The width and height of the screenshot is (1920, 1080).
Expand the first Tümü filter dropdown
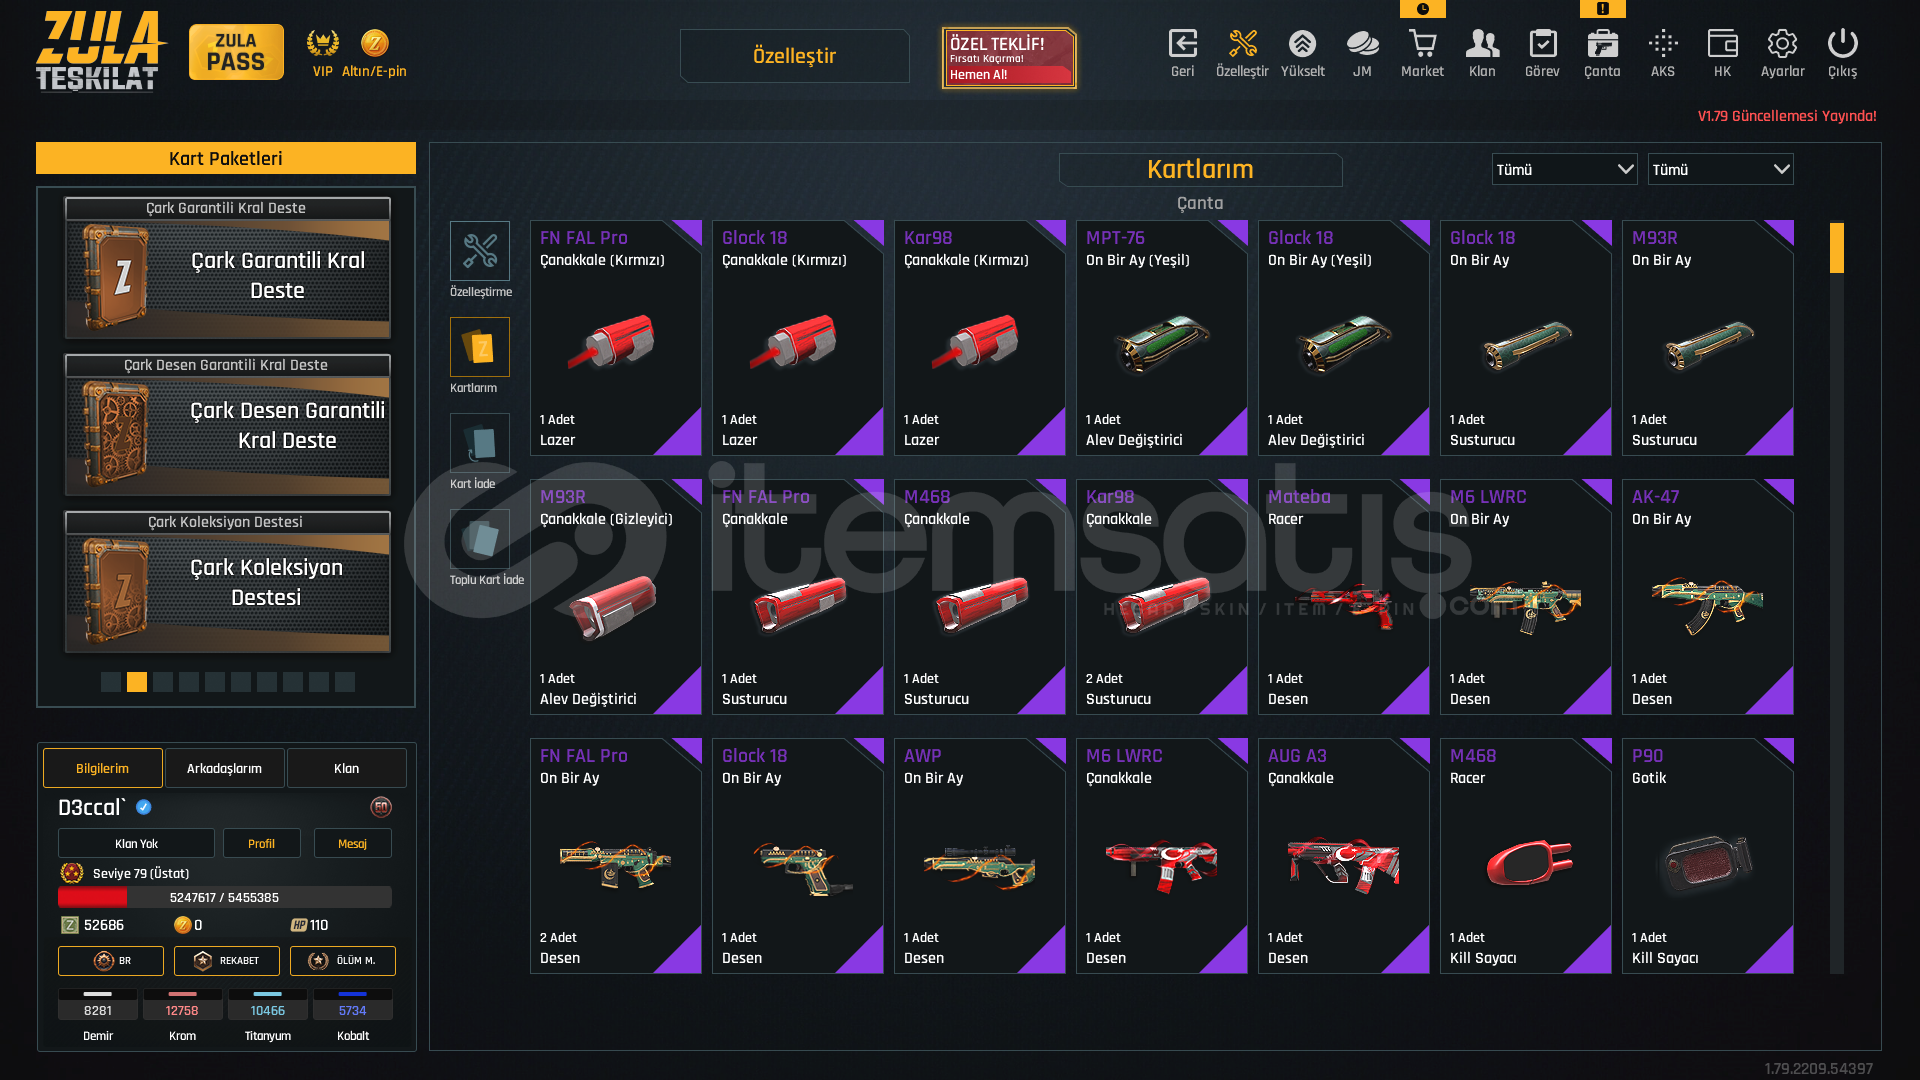(1564, 170)
